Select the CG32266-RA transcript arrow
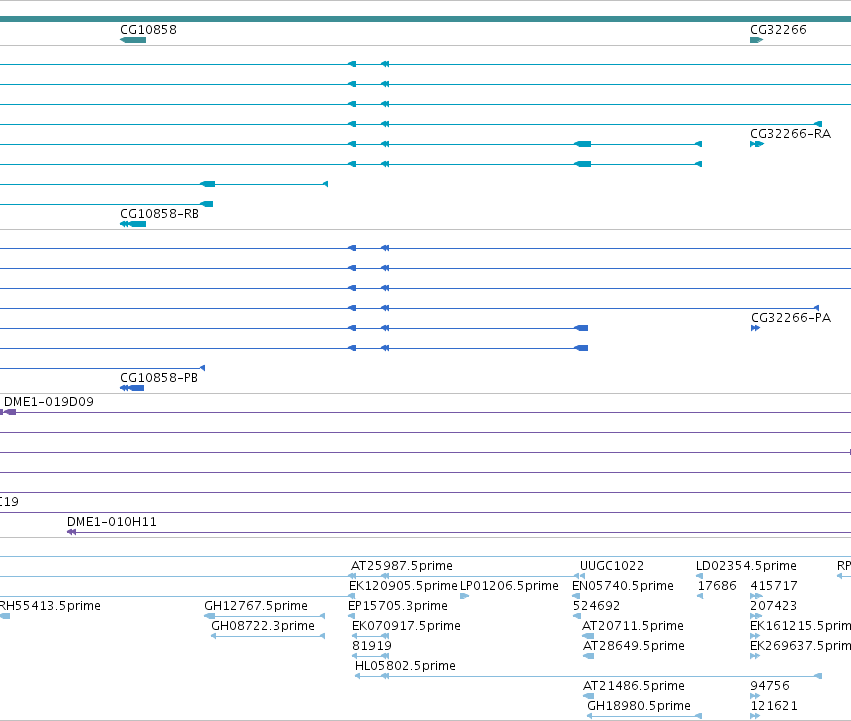 click(757, 144)
